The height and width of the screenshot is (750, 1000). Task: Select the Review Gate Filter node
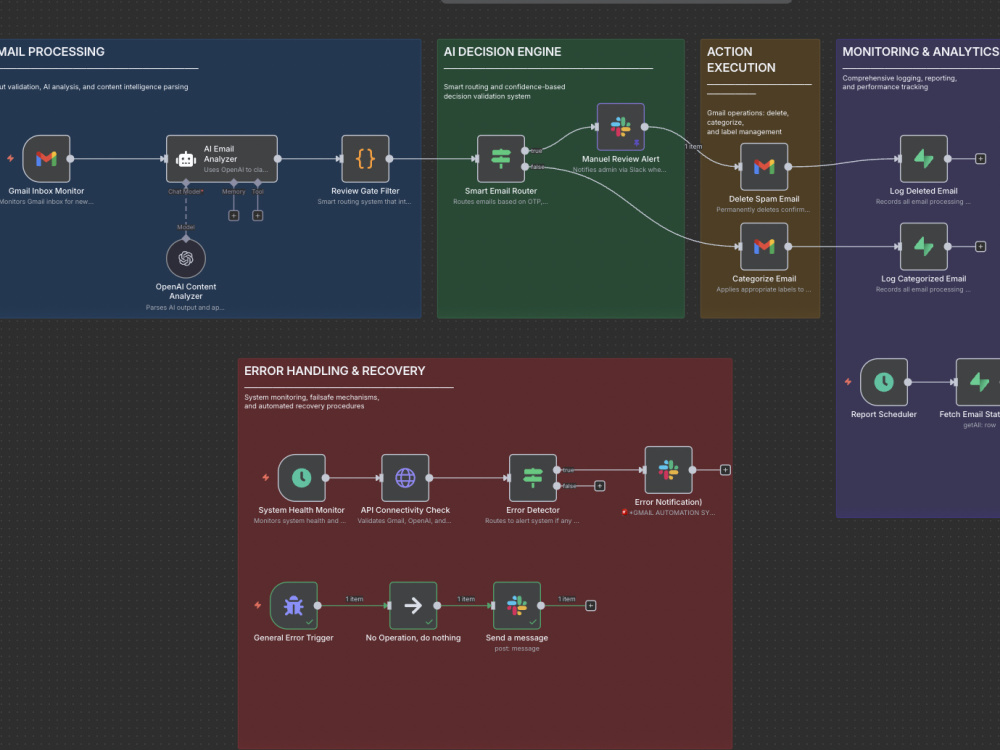coord(365,159)
